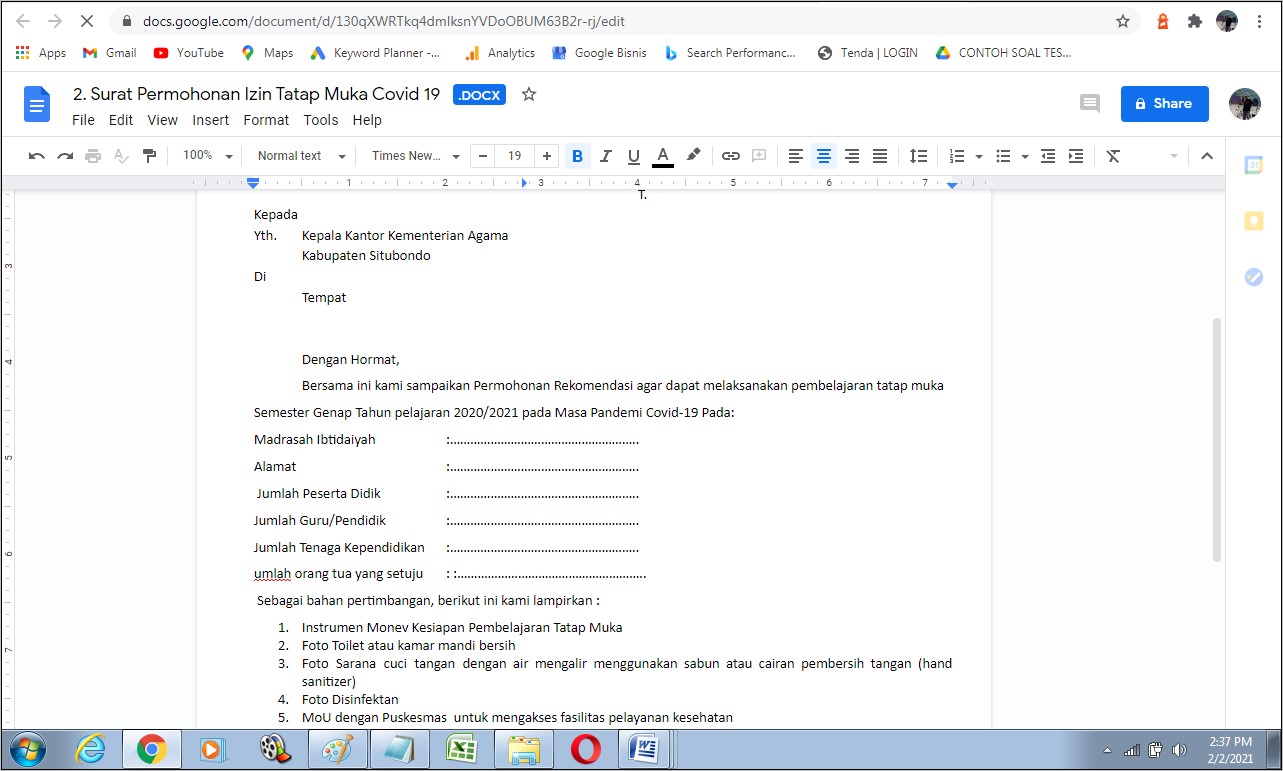Screen dimensions: 1283x771
Task: Open Word from the taskbar
Action: [645, 749]
